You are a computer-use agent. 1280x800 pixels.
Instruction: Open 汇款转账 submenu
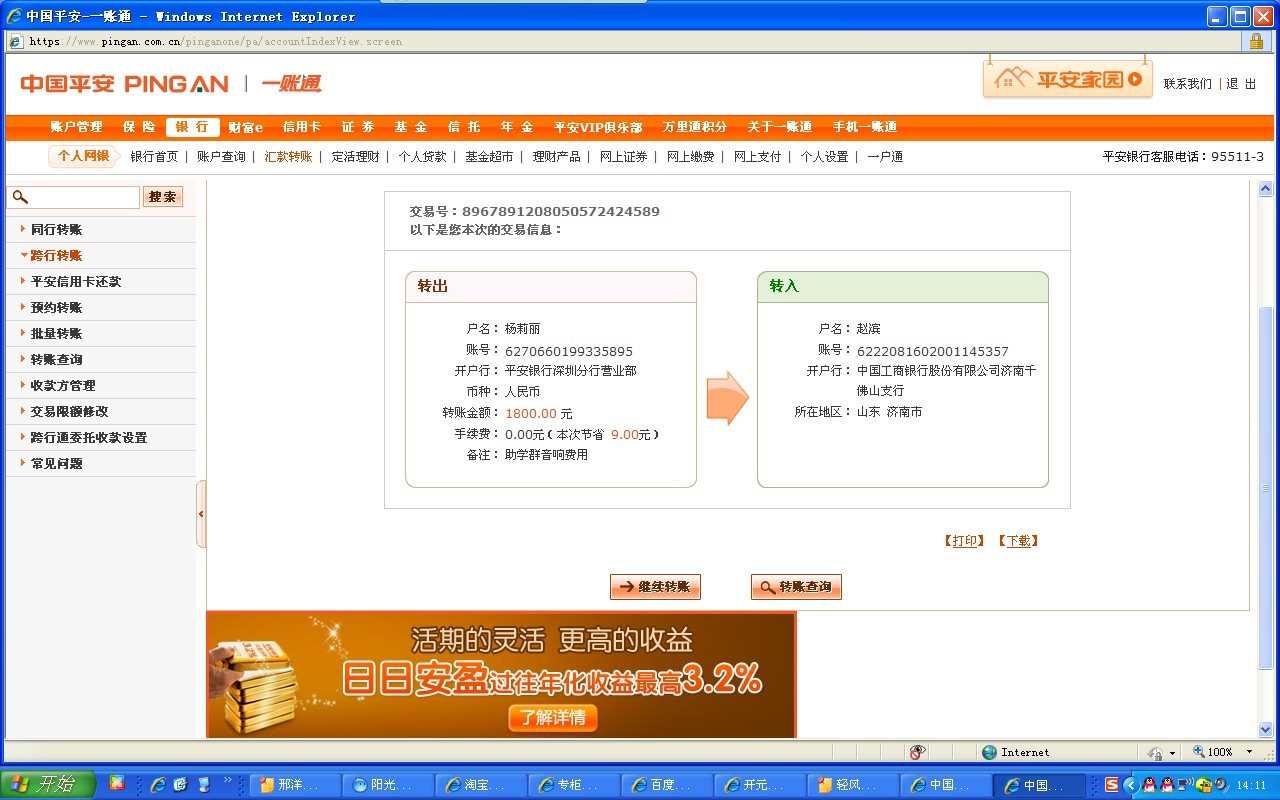click(288, 157)
